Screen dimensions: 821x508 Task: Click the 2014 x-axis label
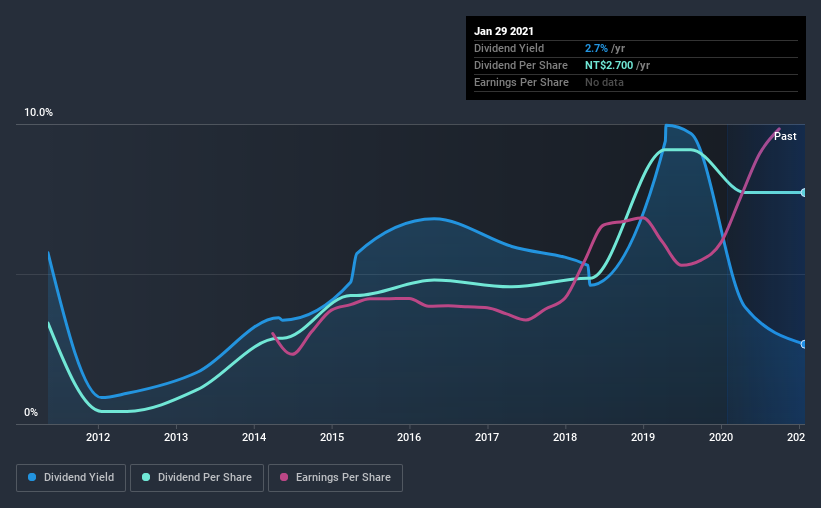(254, 437)
